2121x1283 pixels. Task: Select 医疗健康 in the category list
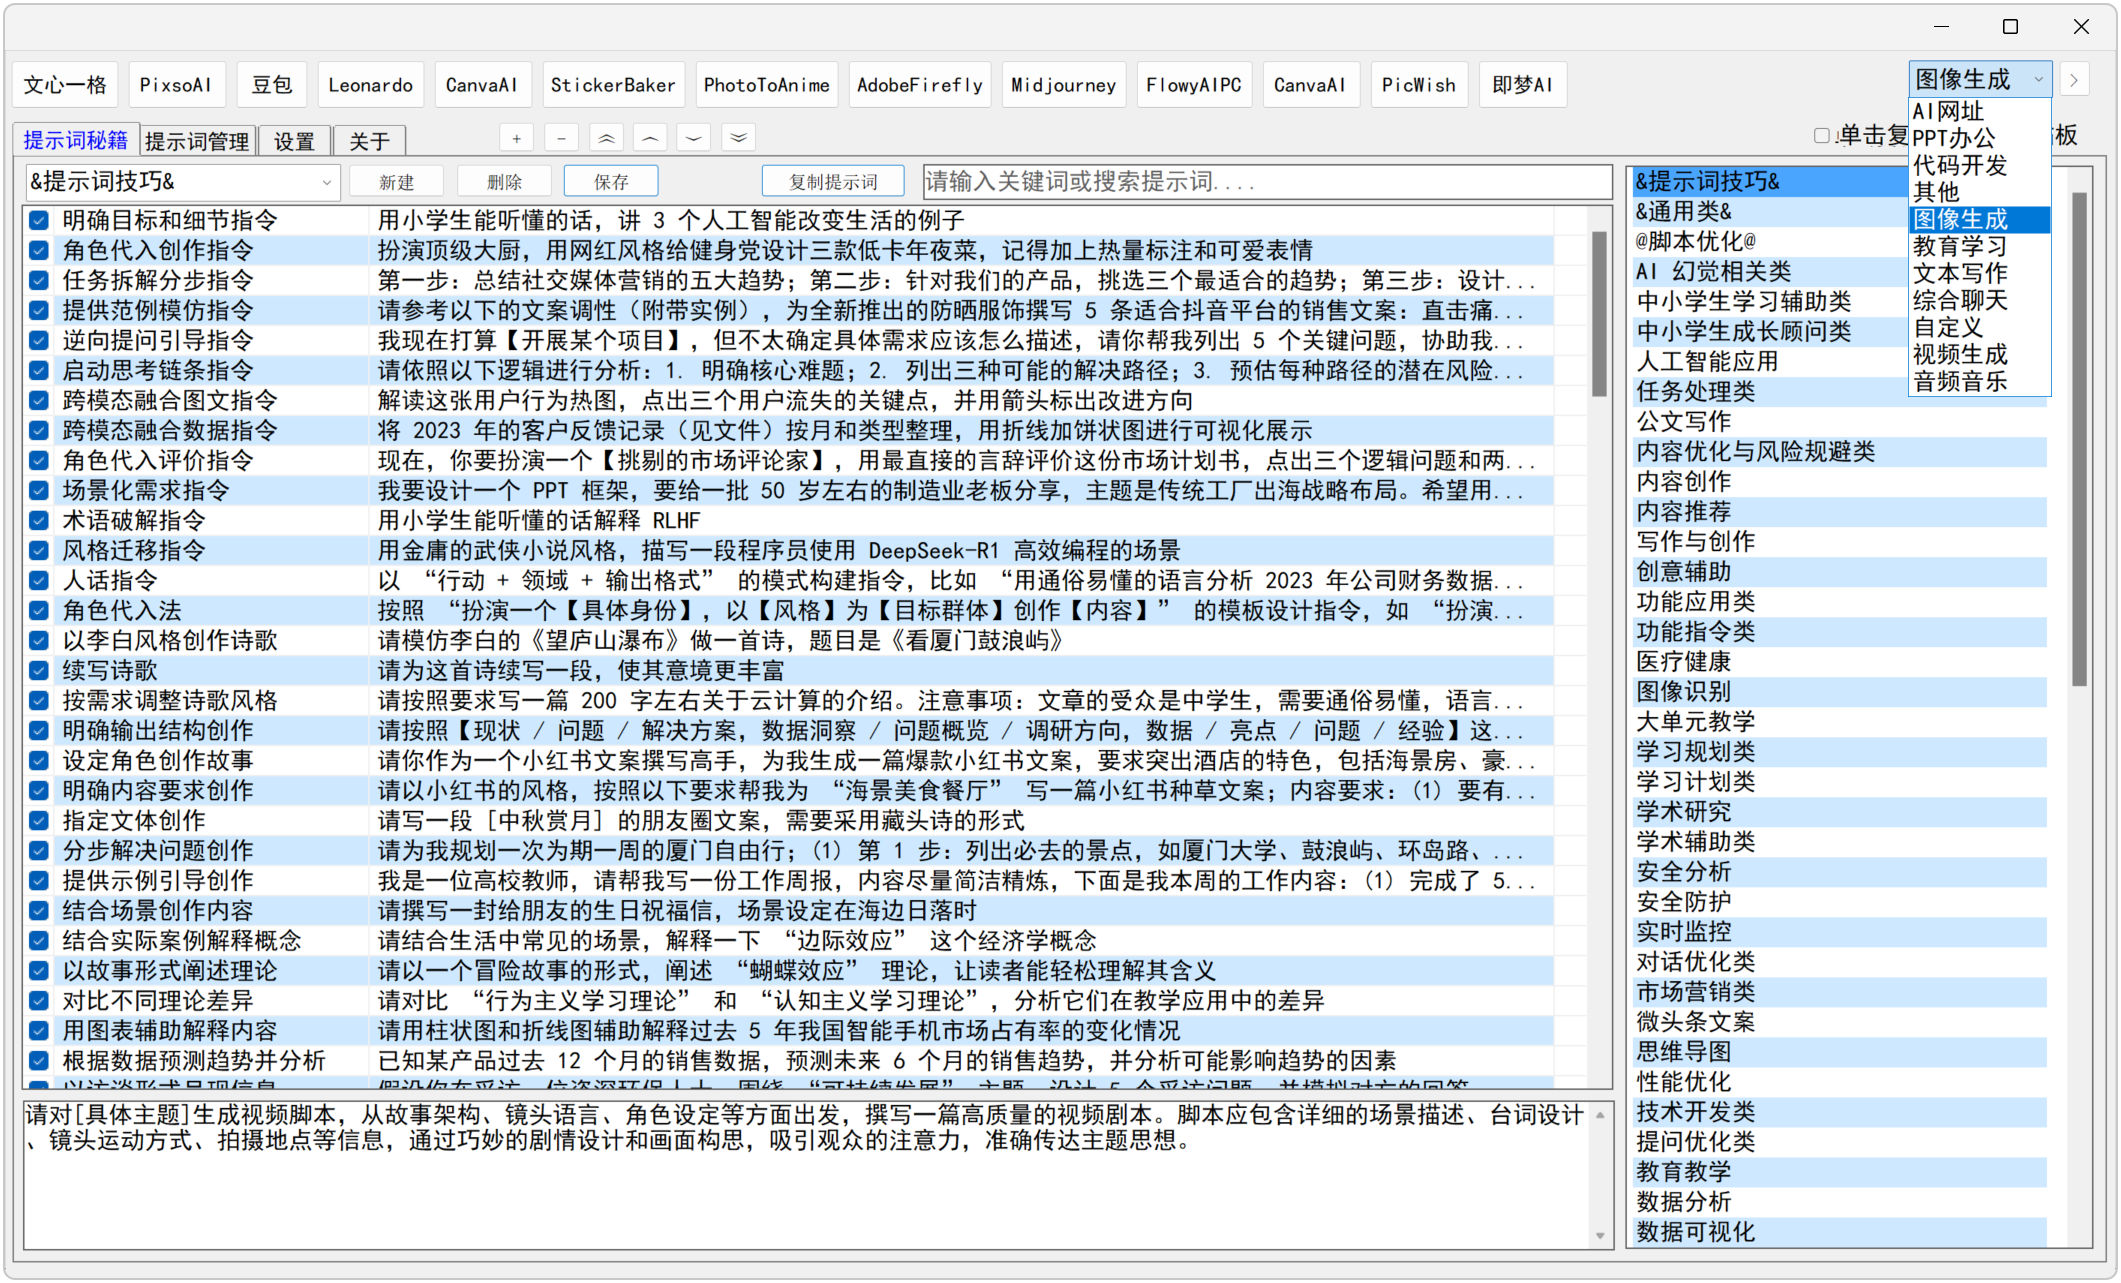(x=1840, y=662)
